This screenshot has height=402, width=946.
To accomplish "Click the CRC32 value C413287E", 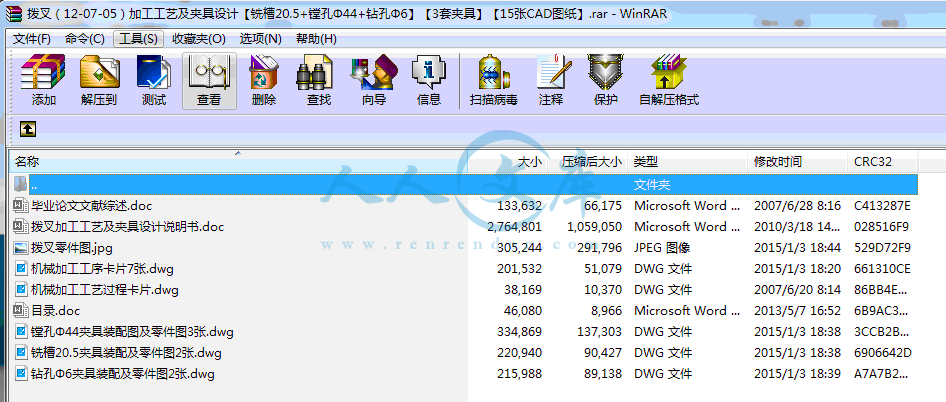I will pyautogui.click(x=883, y=206).
